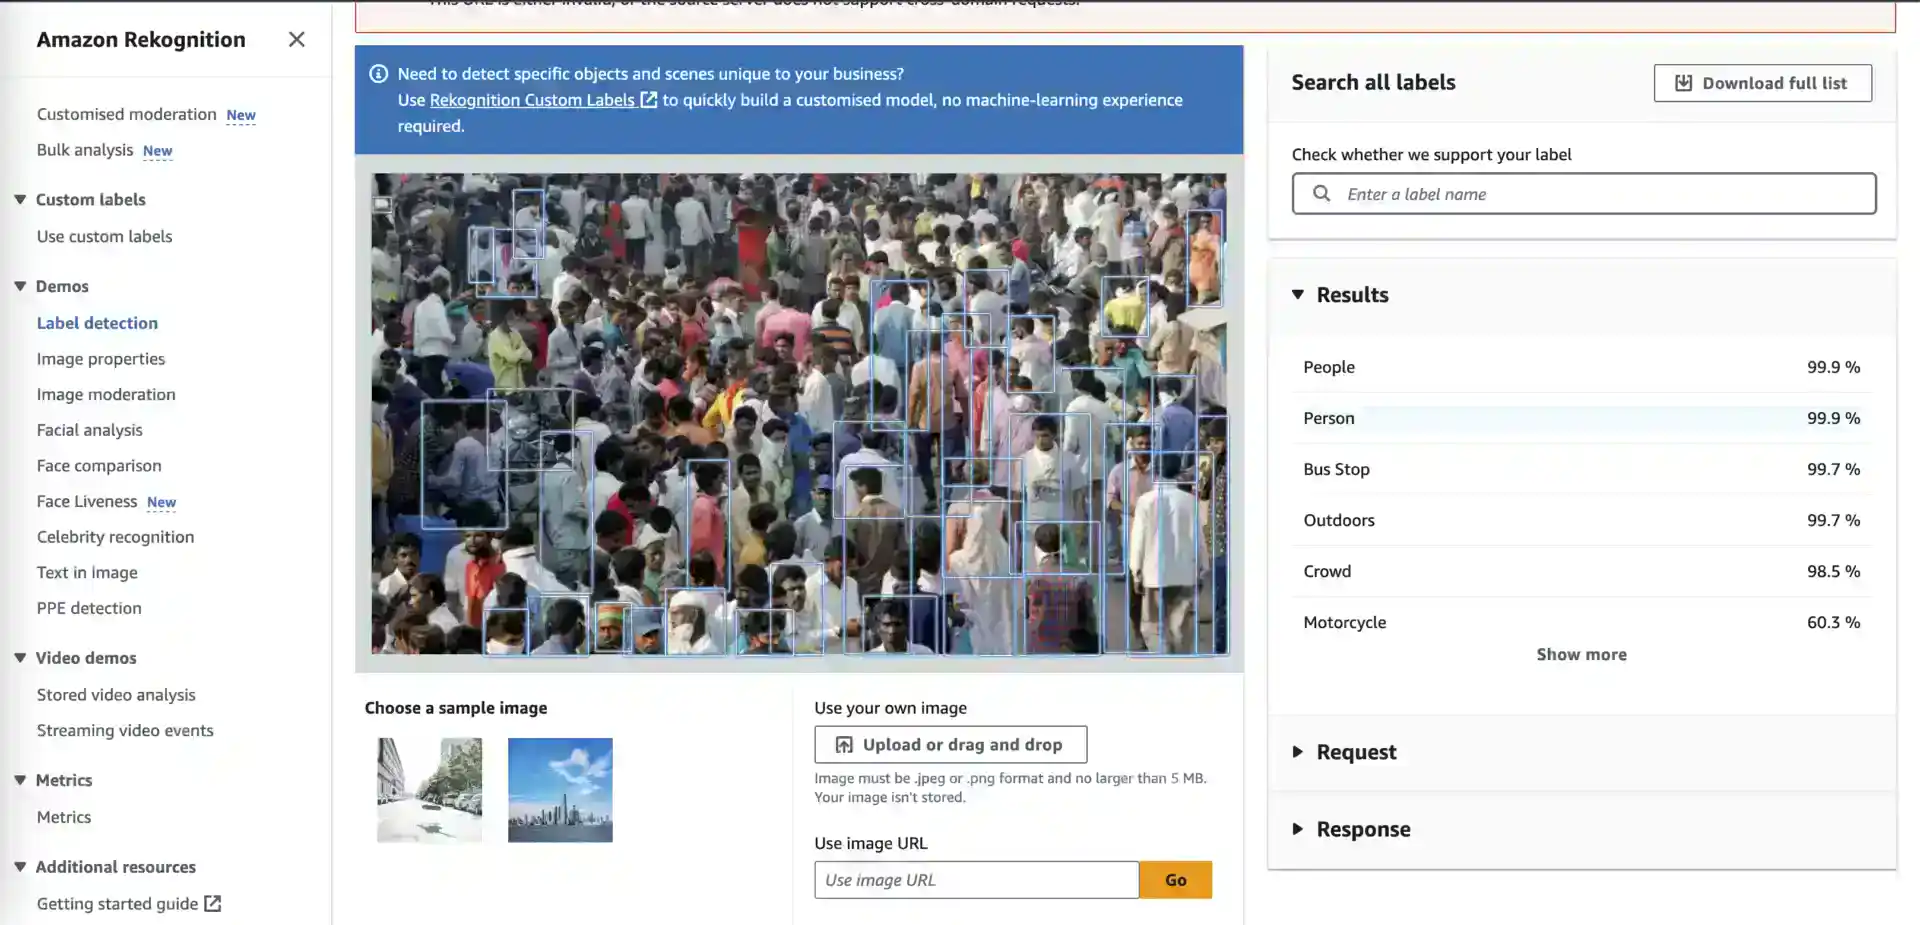Open Face Liveness demo
The image size is (1920, 925).
pos(87,501)
